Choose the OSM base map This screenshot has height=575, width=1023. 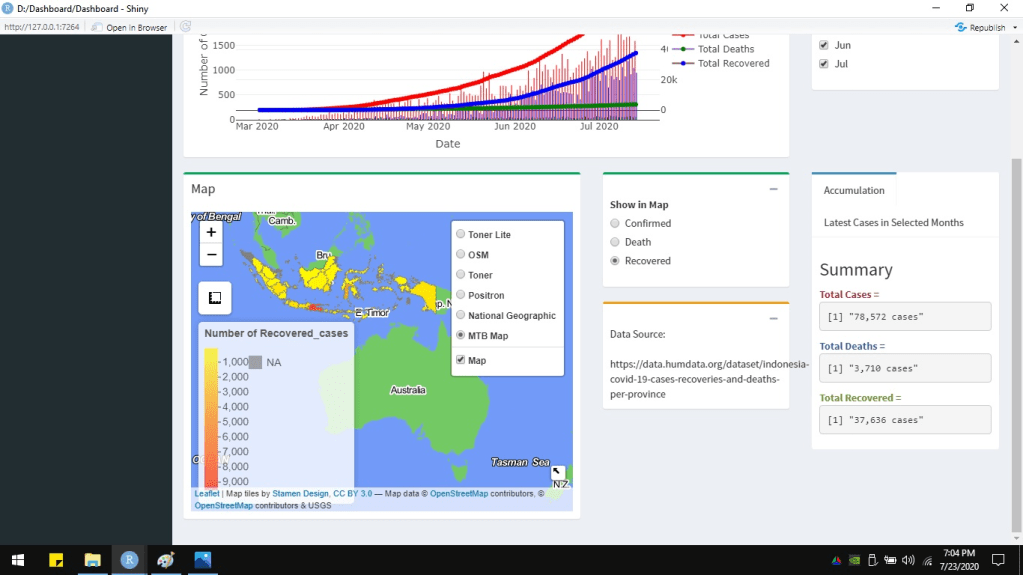pos(460,255)
